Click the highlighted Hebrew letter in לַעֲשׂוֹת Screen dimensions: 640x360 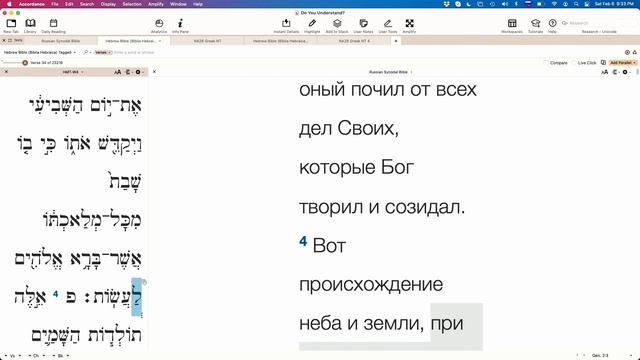(x=136, y=297)
